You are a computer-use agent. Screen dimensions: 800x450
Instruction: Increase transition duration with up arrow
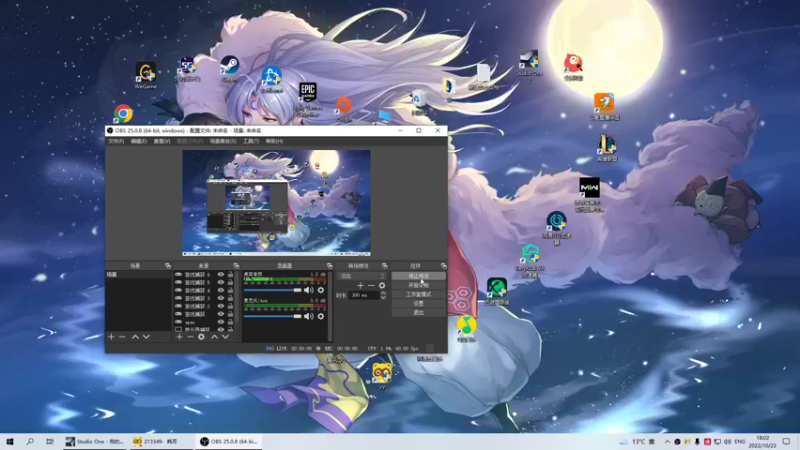click(x=383, y=293)
